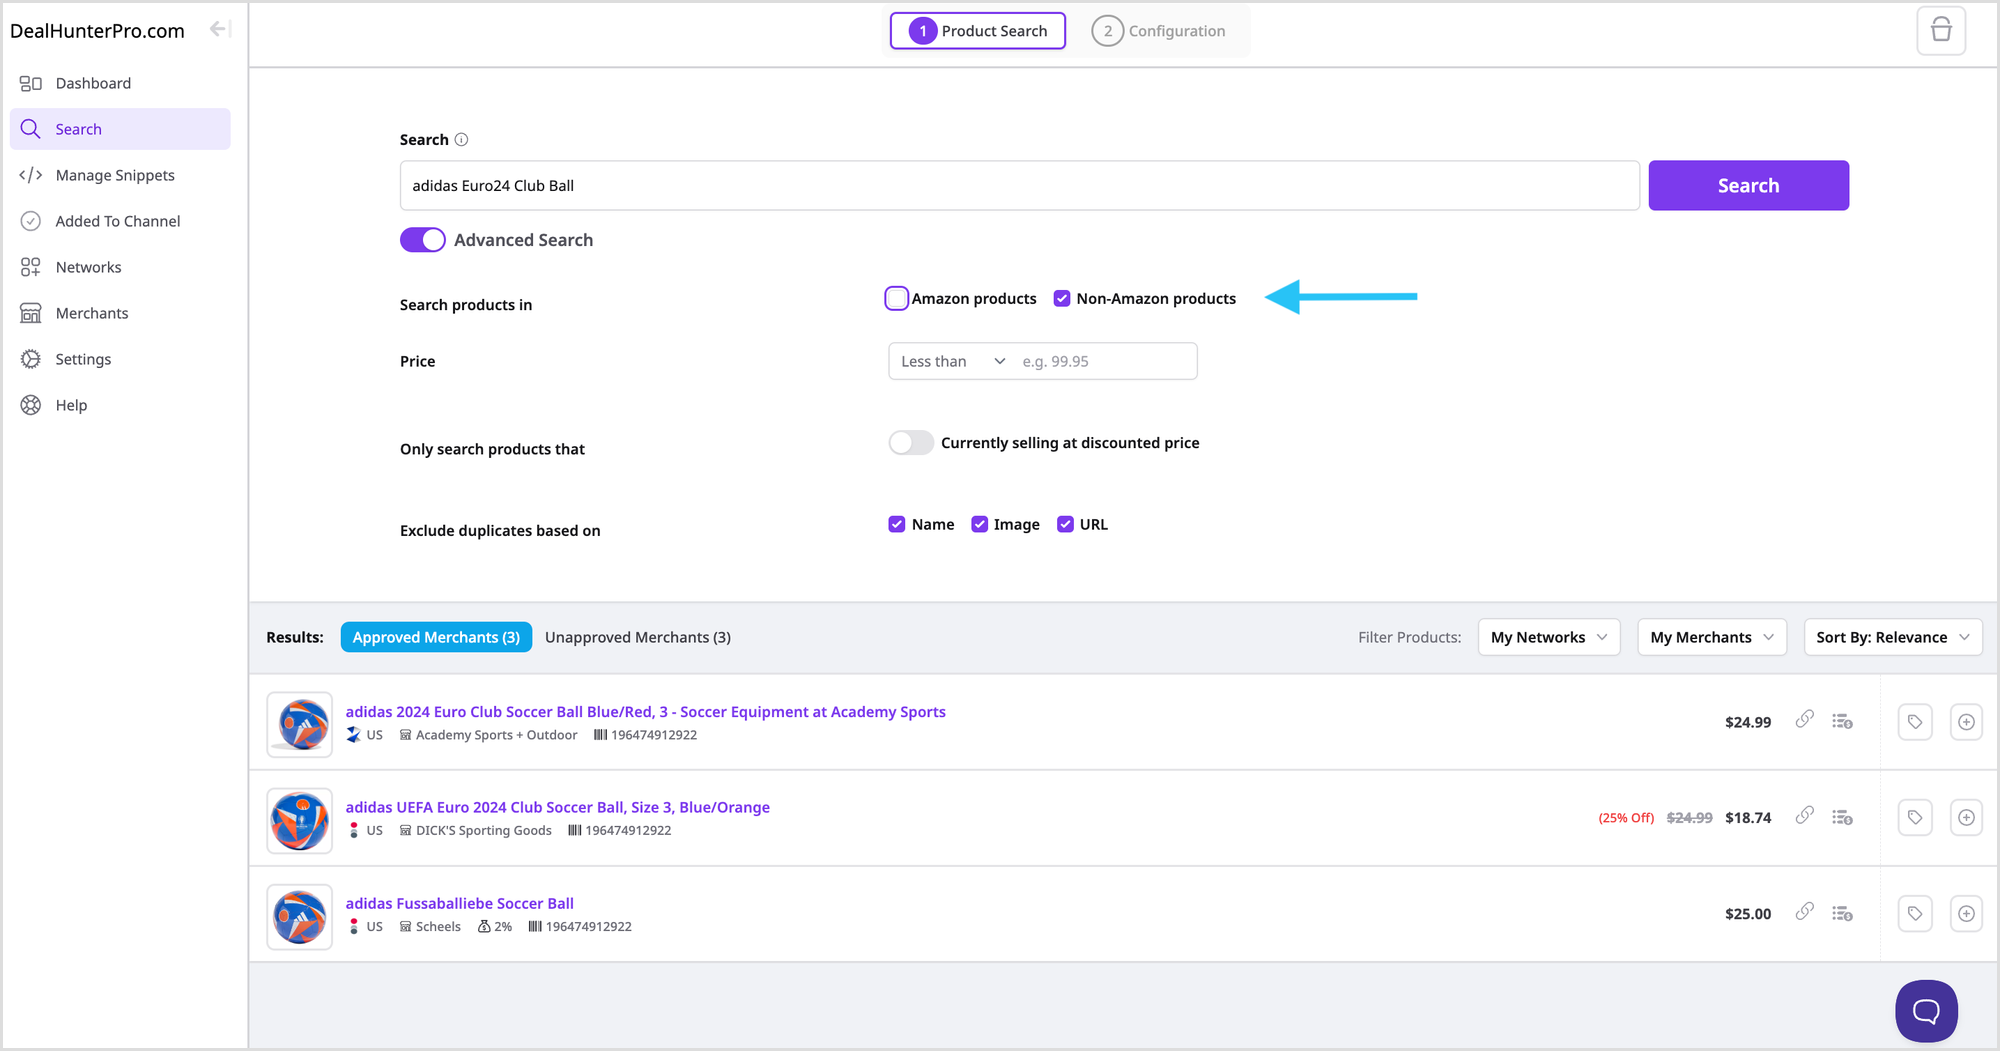This screenshot has height=1051, width=2000.
Task: Click the Manage Snippets code icon
Action: tap(31, 175)
